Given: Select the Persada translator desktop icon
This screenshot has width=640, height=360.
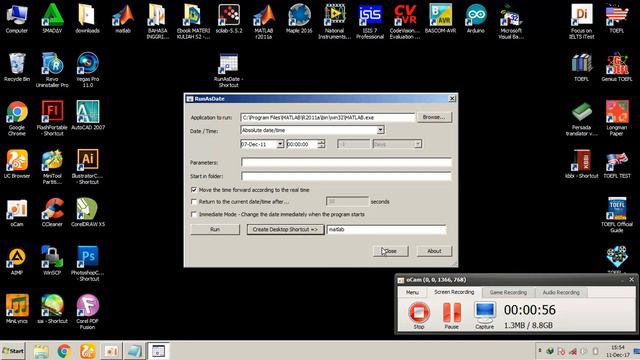Looking at the screenshot, I should [582, 118].
